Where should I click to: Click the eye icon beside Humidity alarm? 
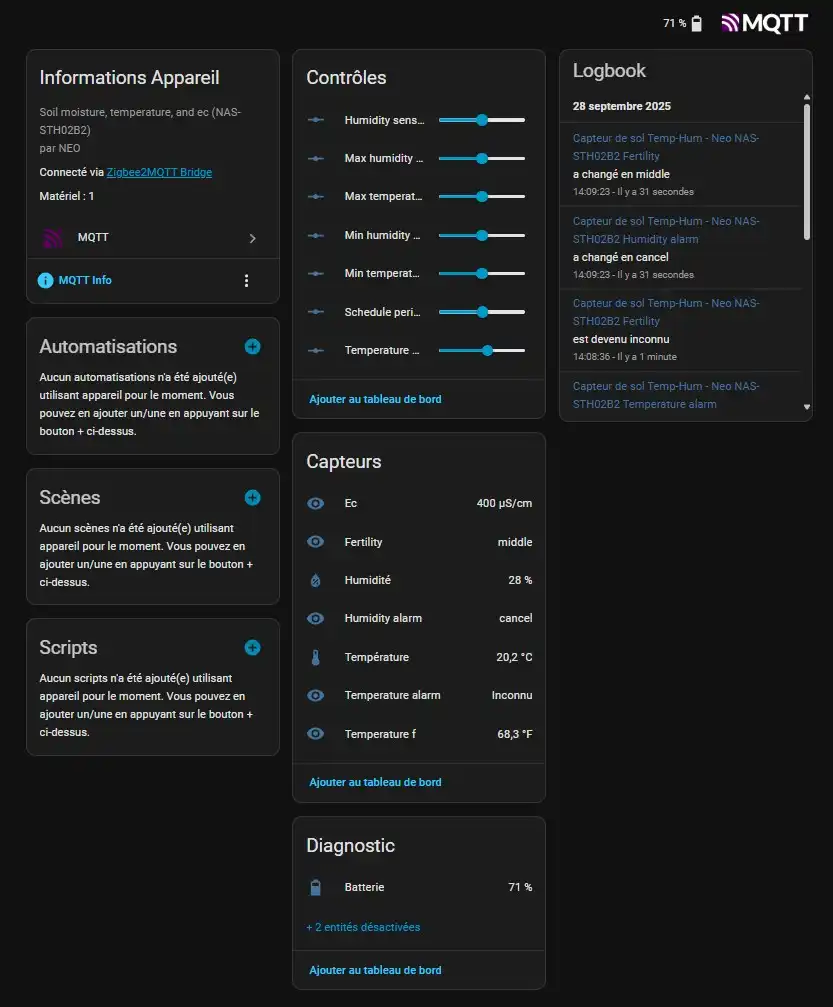(x=316, y=618)
